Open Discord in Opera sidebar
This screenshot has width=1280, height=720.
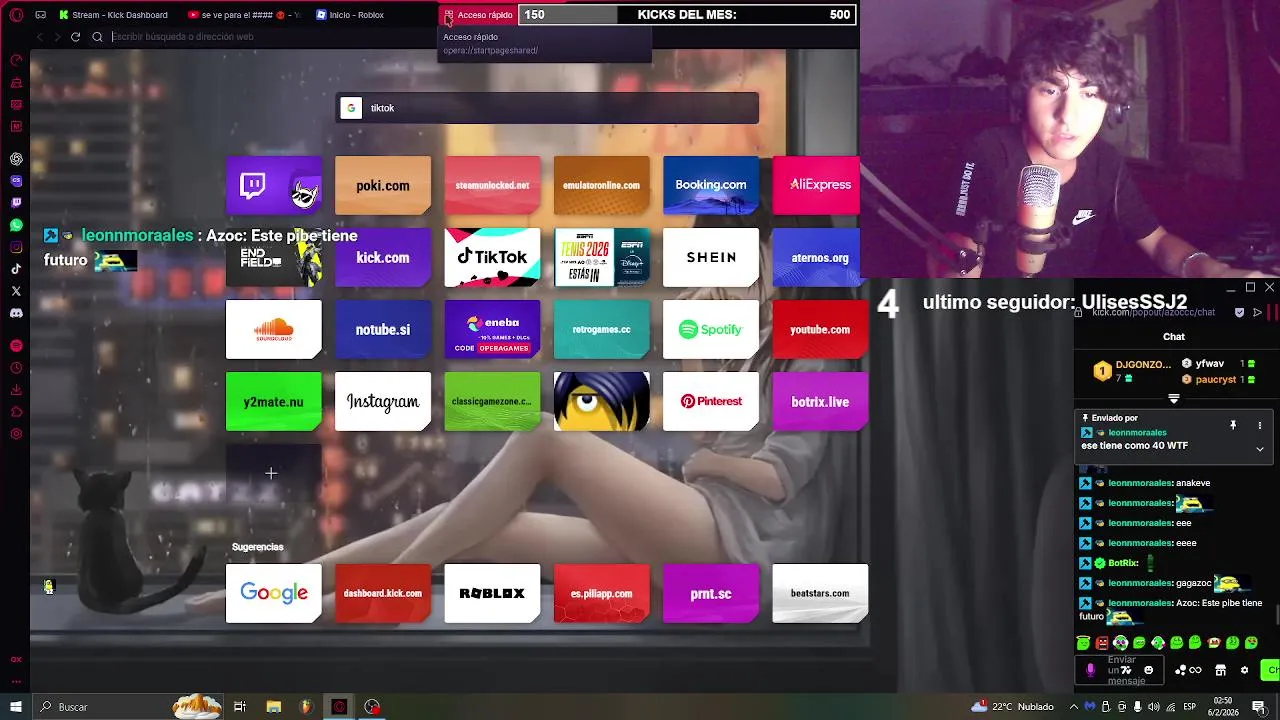coord(16,313)
